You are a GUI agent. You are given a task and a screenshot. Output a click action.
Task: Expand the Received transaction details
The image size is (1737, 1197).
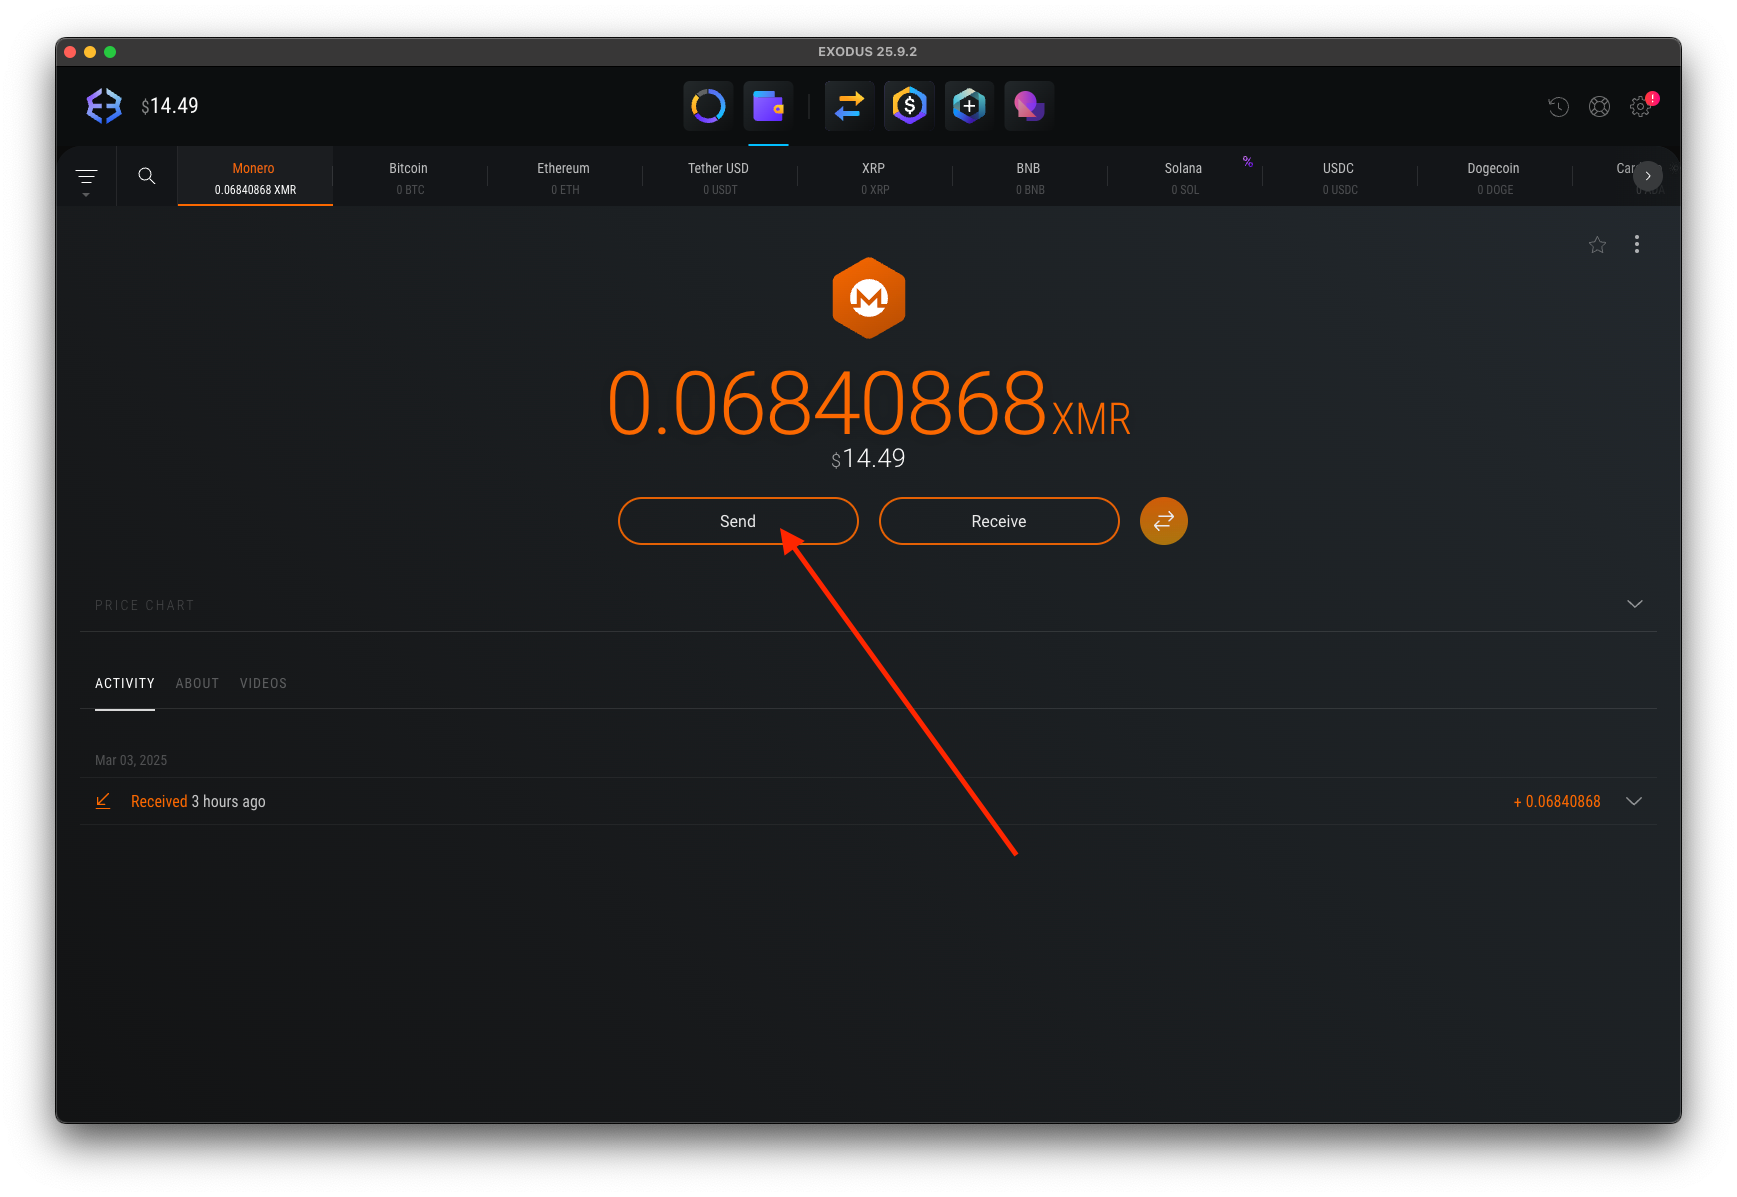click(1634, 802)
